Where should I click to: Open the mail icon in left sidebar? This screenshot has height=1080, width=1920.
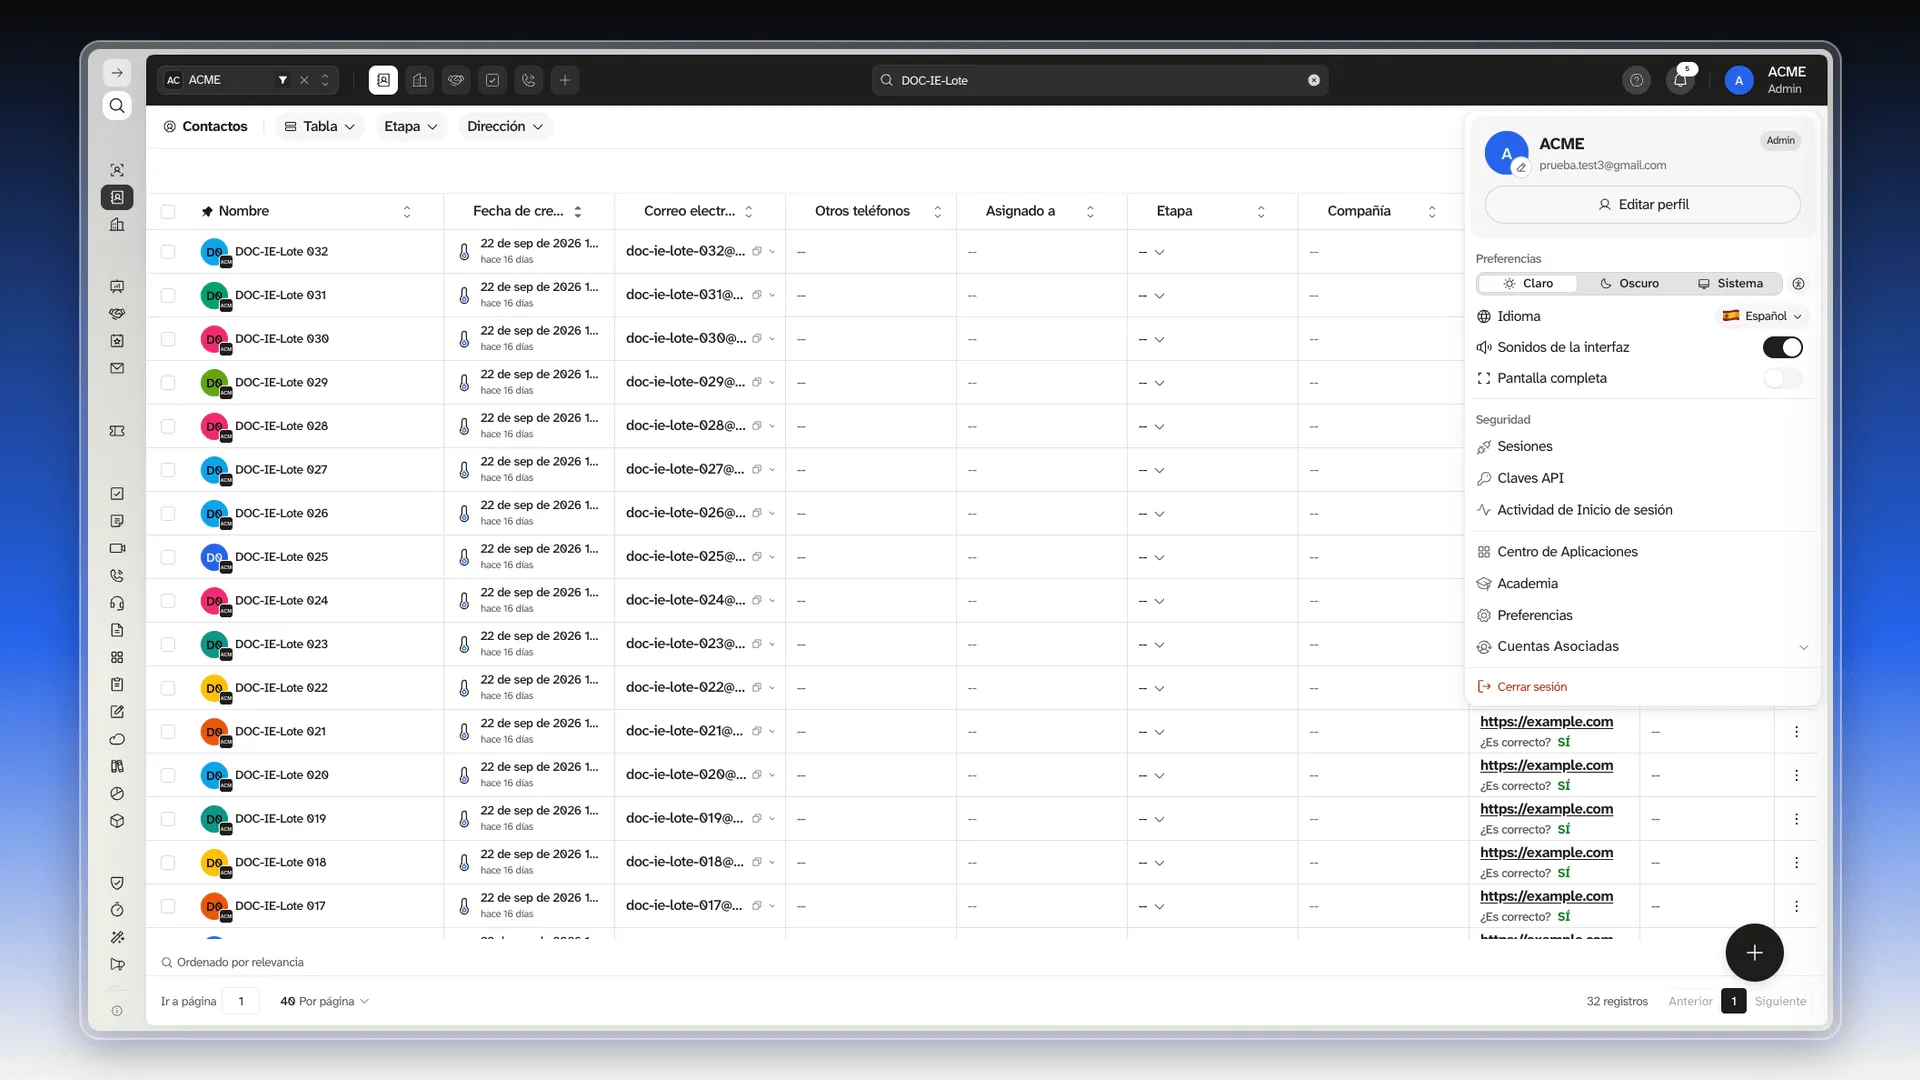point(117,368)
